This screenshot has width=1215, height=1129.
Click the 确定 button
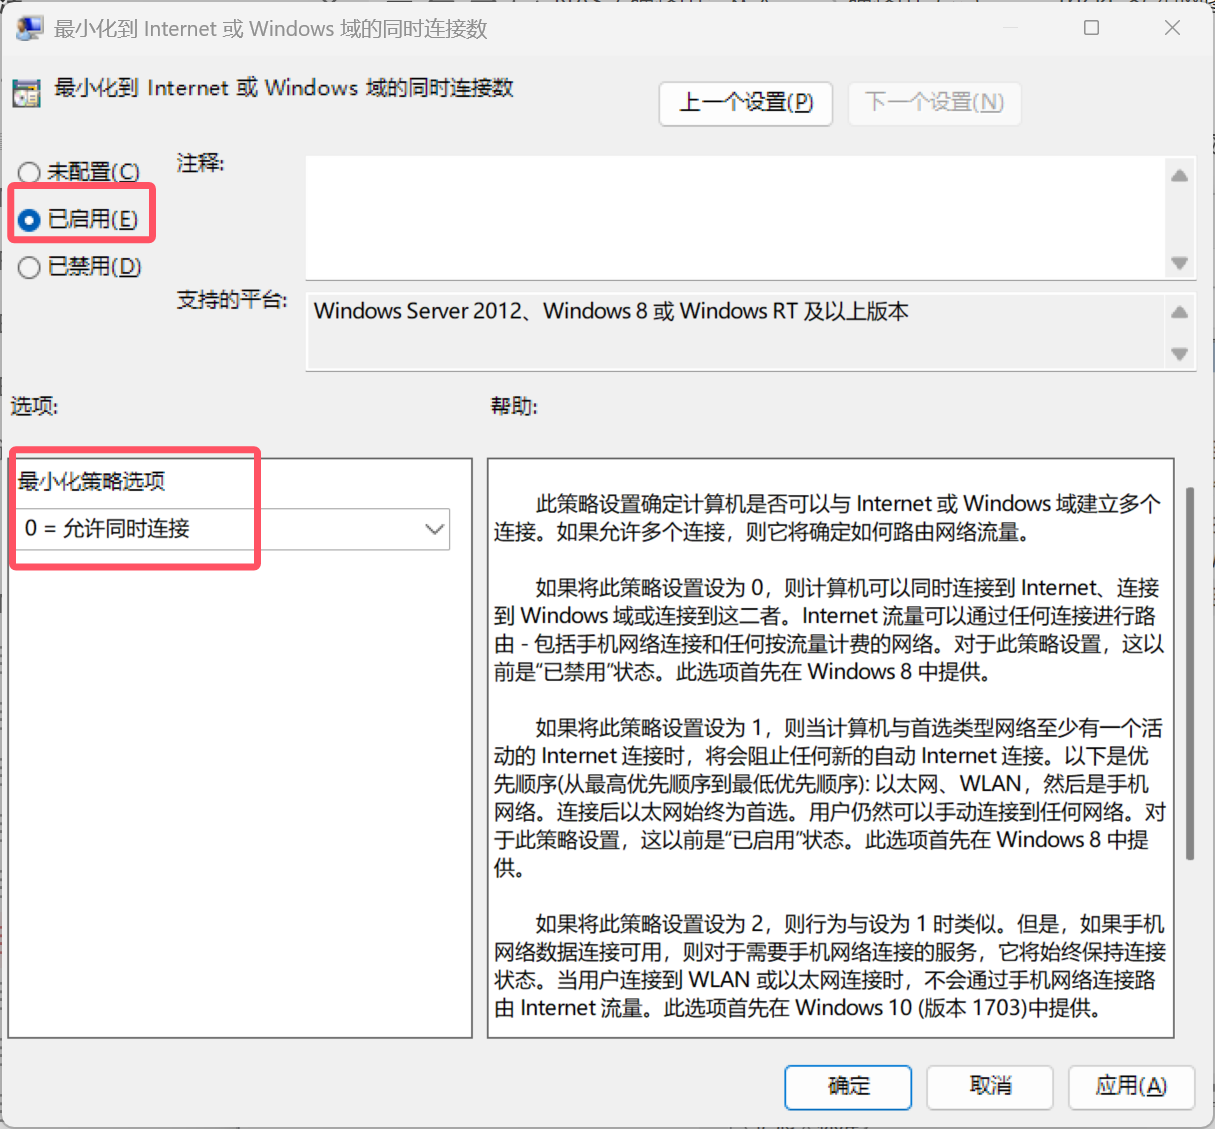[x=848, y=1086]
